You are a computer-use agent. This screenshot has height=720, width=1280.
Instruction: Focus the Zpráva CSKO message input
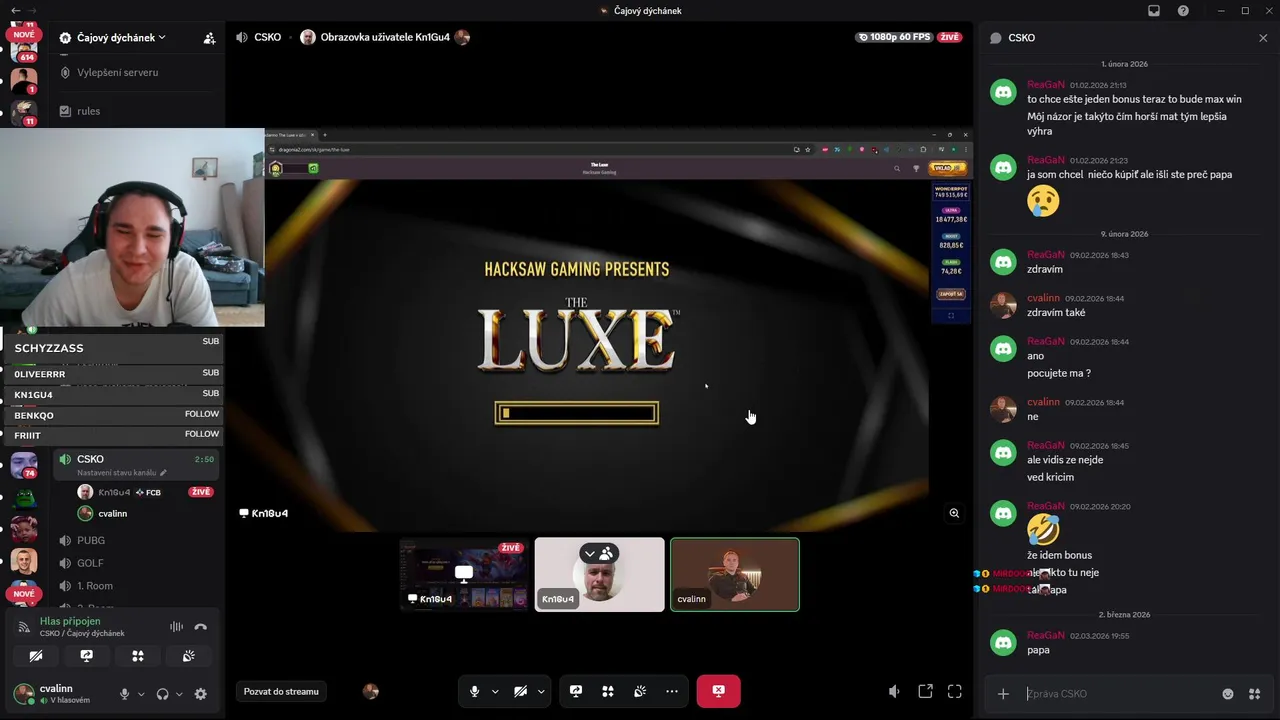coord(1118,694)
